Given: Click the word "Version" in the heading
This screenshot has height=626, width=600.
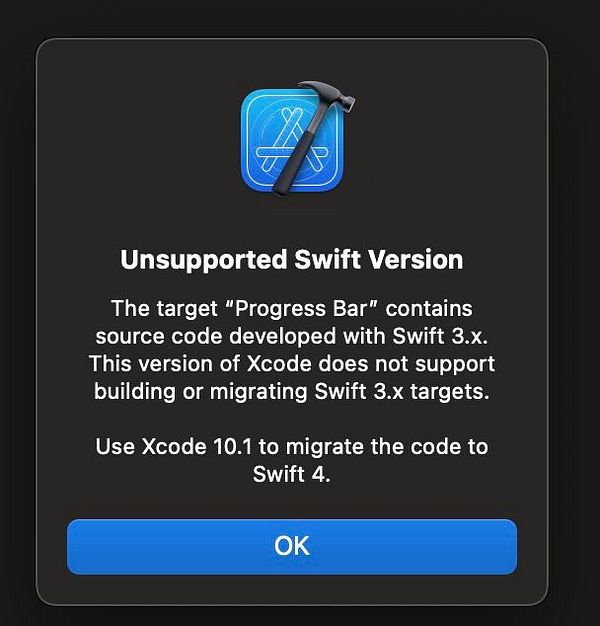Looking at the screenshot, I should pos(416,260).
